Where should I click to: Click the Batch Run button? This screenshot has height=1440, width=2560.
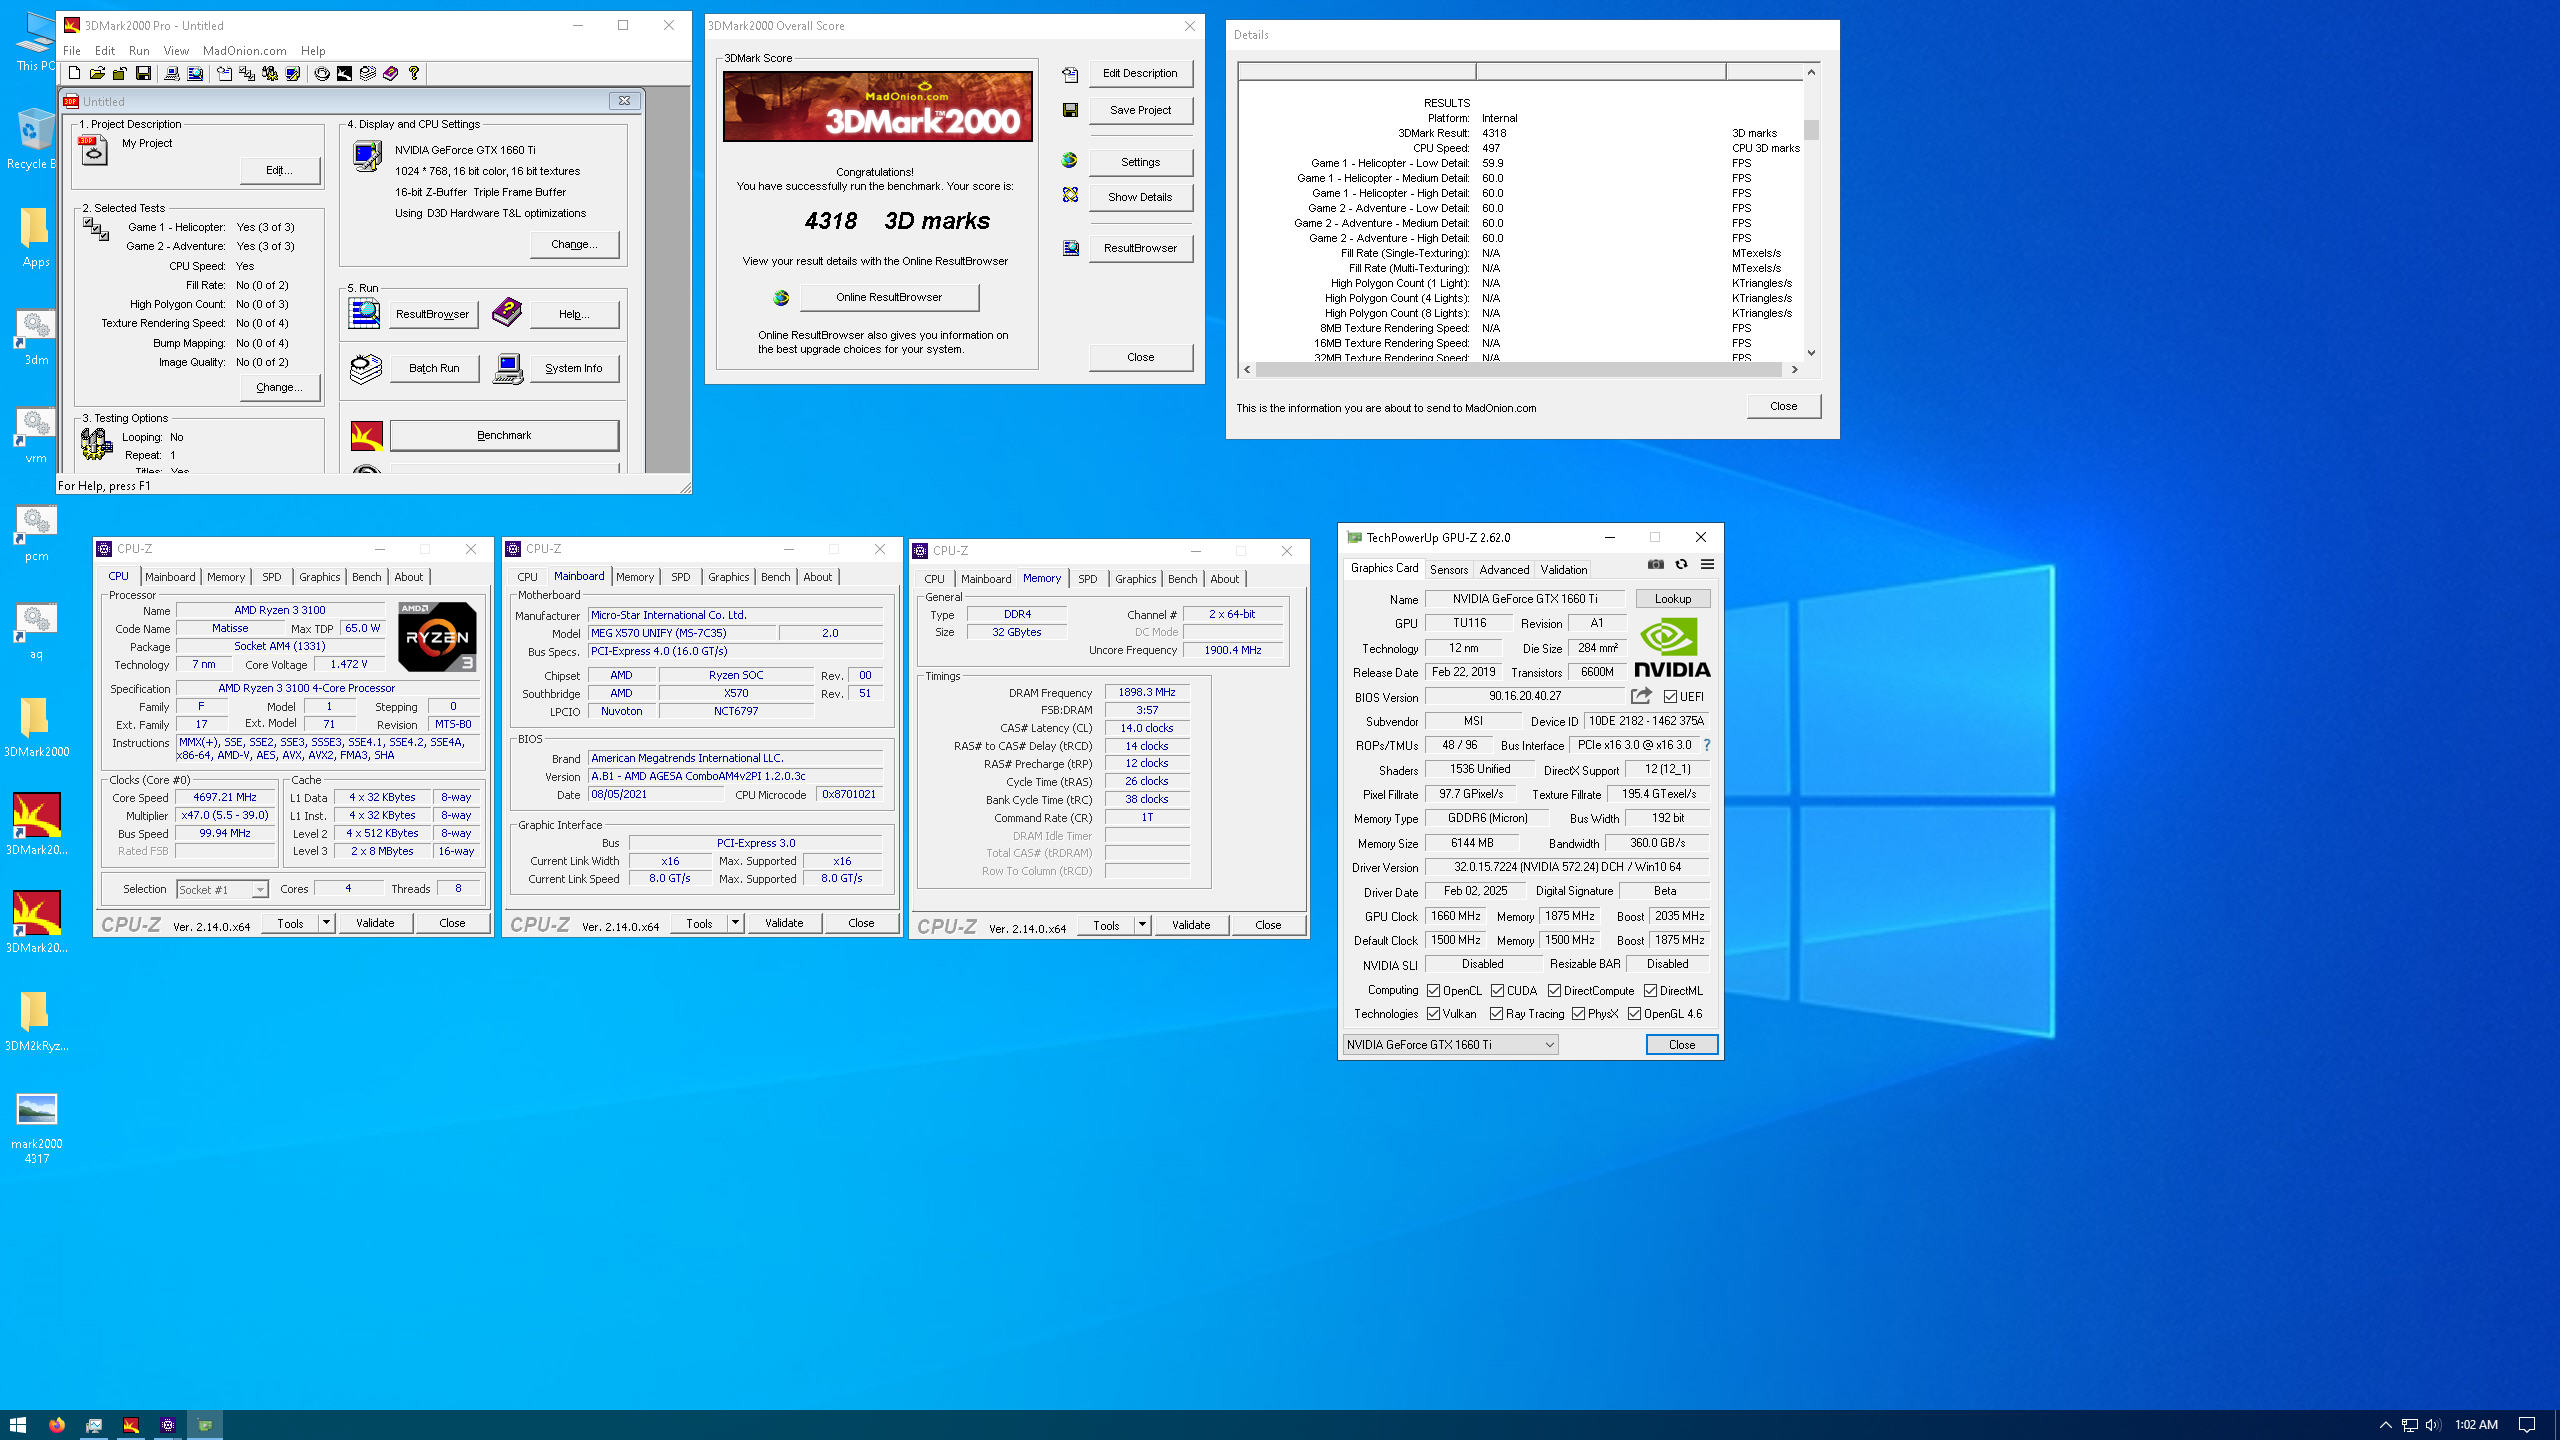click(434, 368)
